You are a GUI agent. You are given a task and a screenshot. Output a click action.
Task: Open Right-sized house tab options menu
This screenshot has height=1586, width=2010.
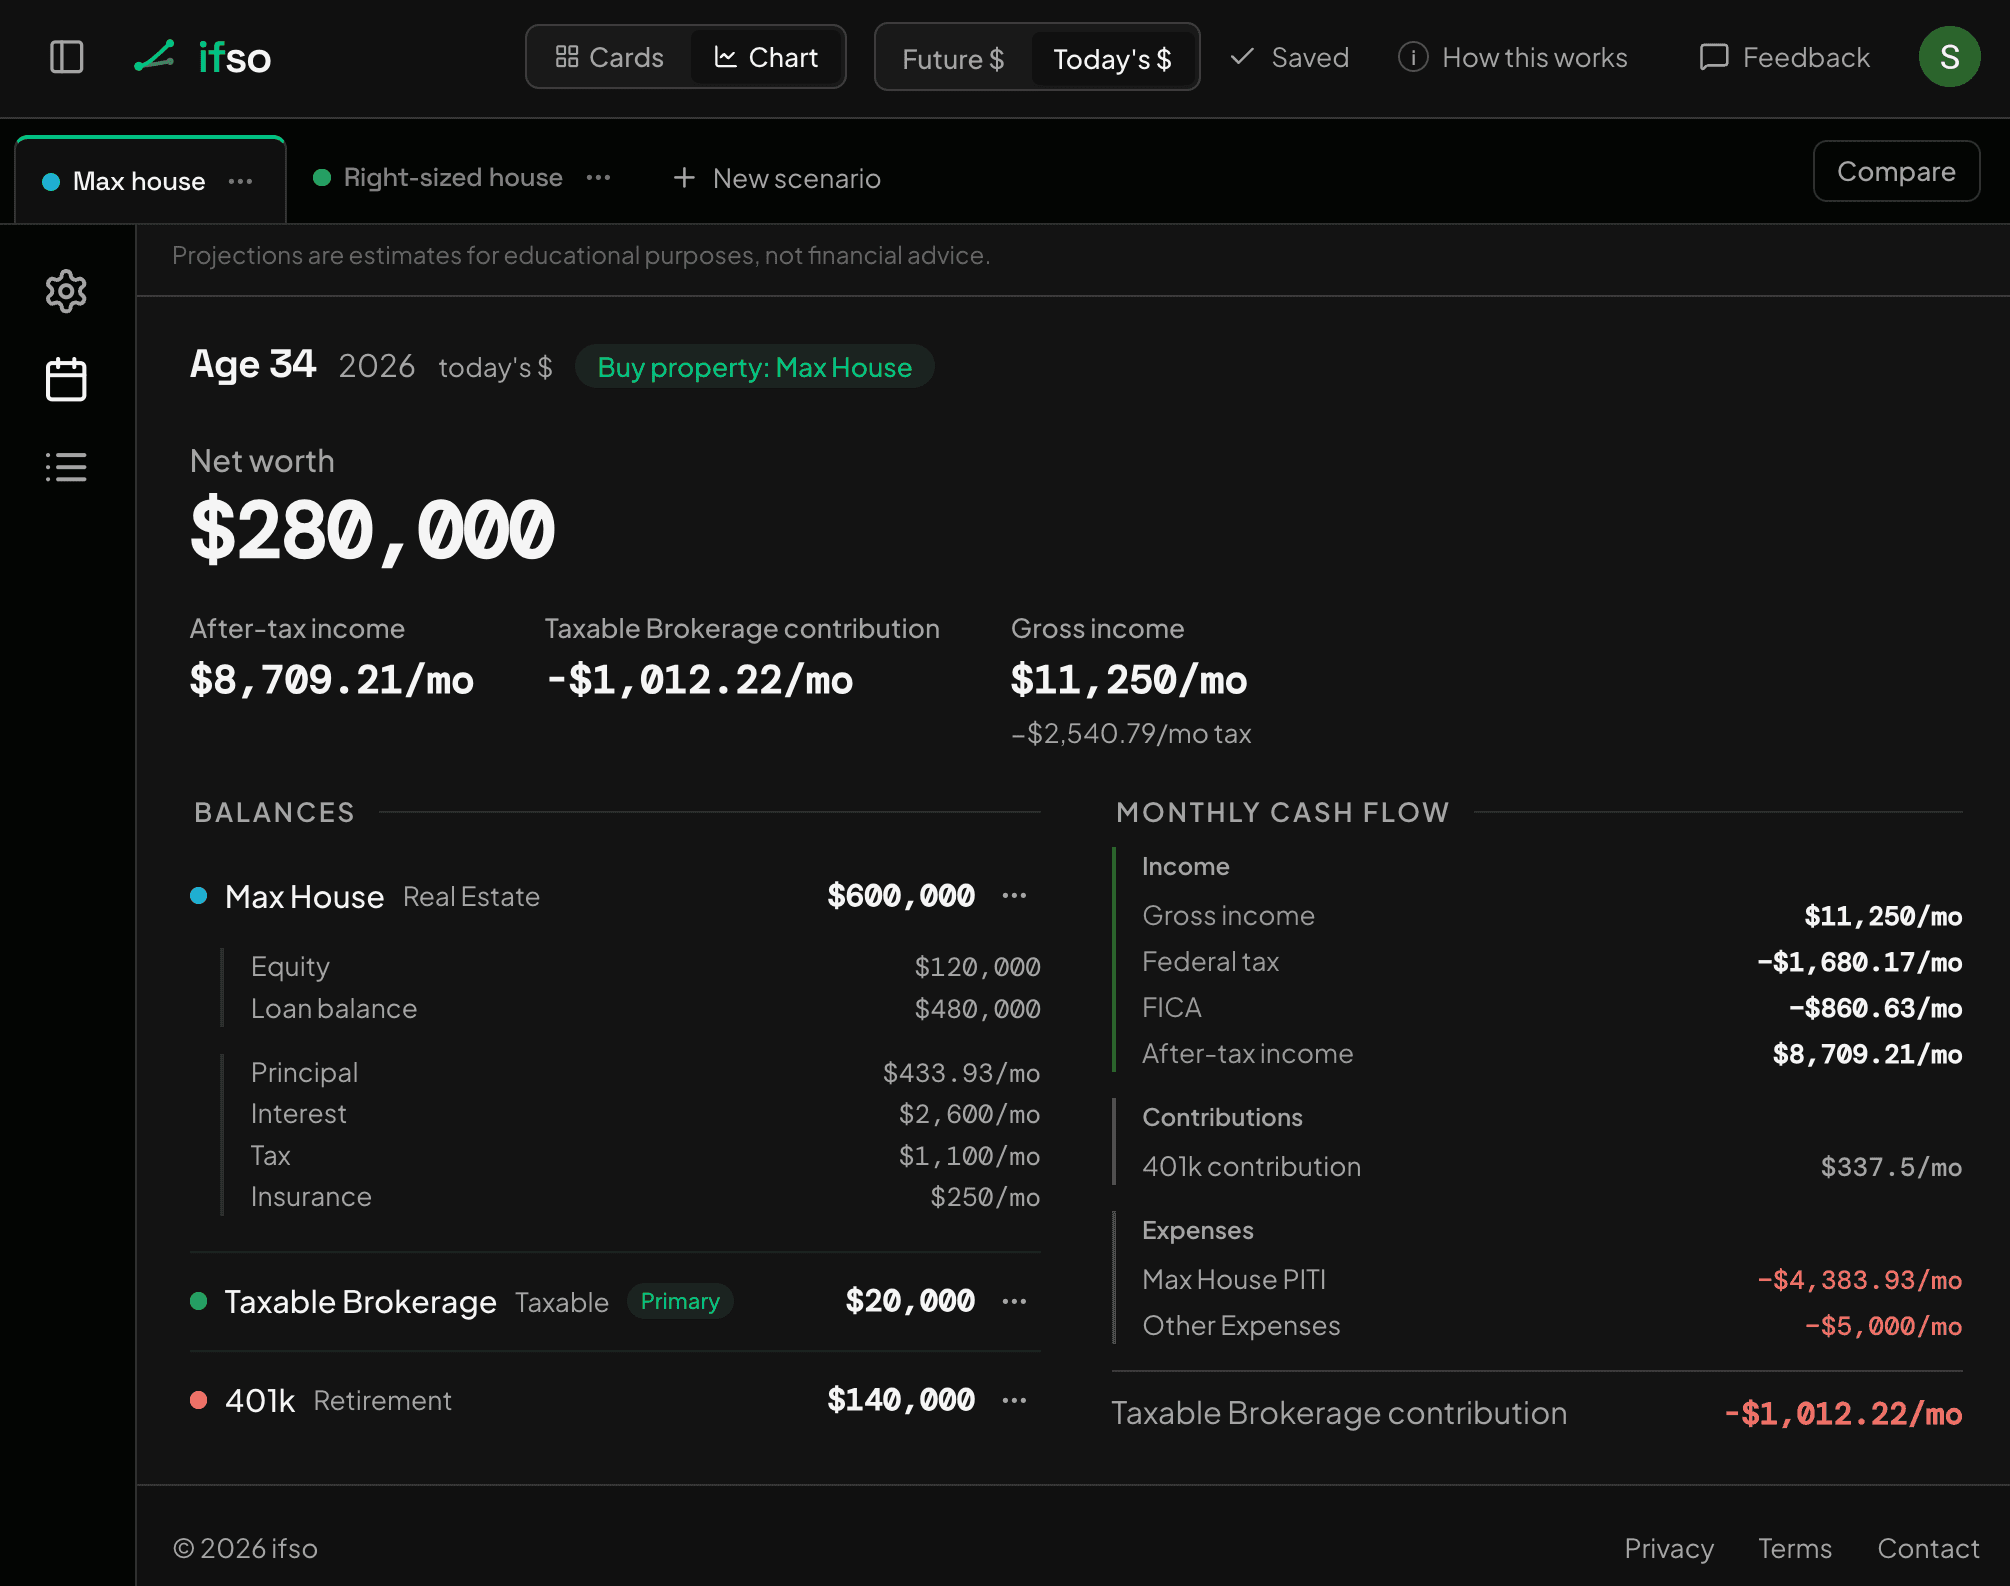(598, 177)
